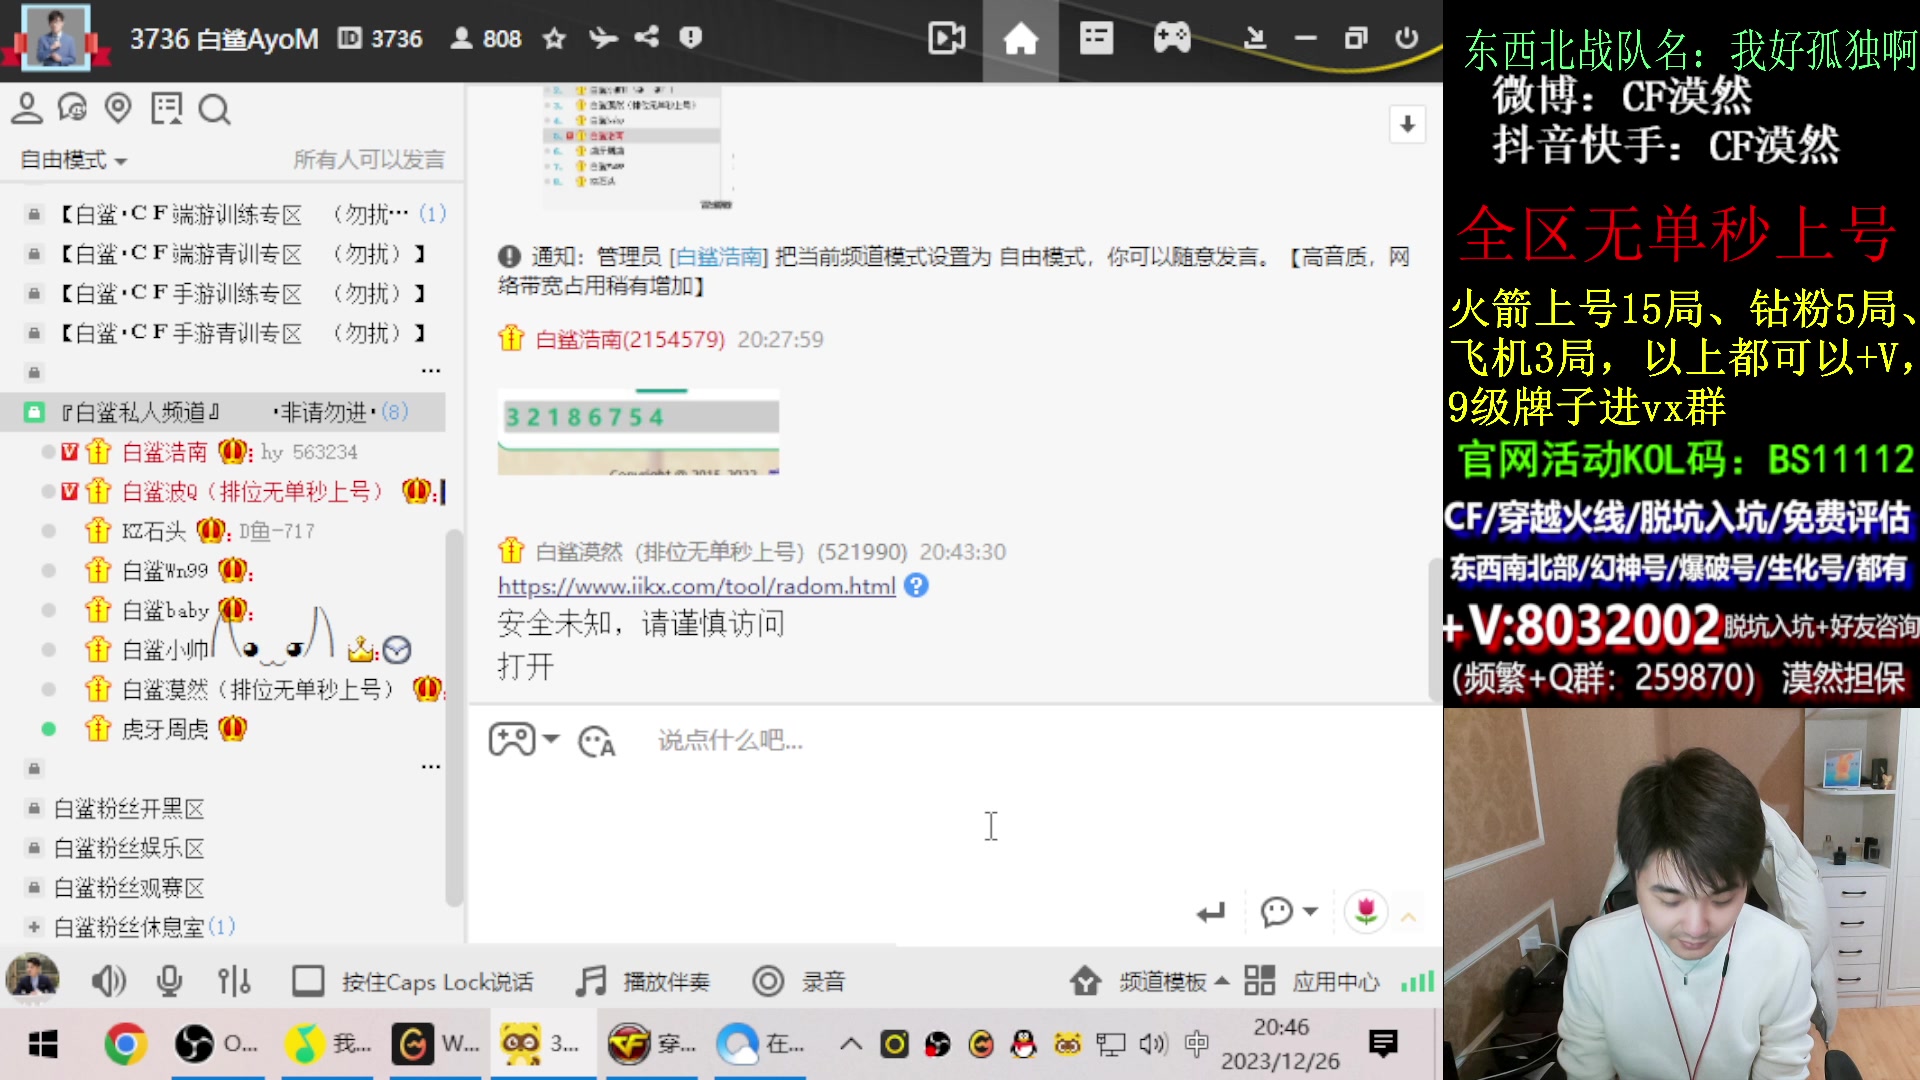
Task: Toggle the 按住Caps Lock说话 checkbox
Action: tap(307, 982)
